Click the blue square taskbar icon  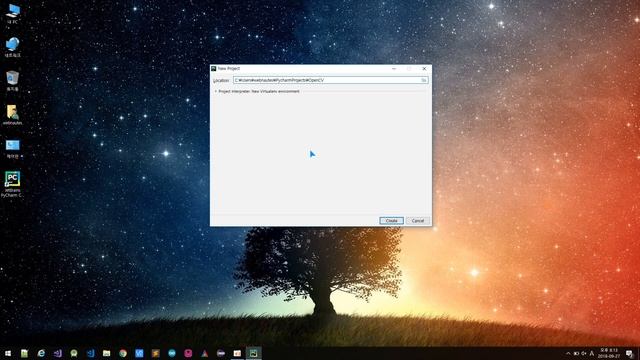pos(139,353)
